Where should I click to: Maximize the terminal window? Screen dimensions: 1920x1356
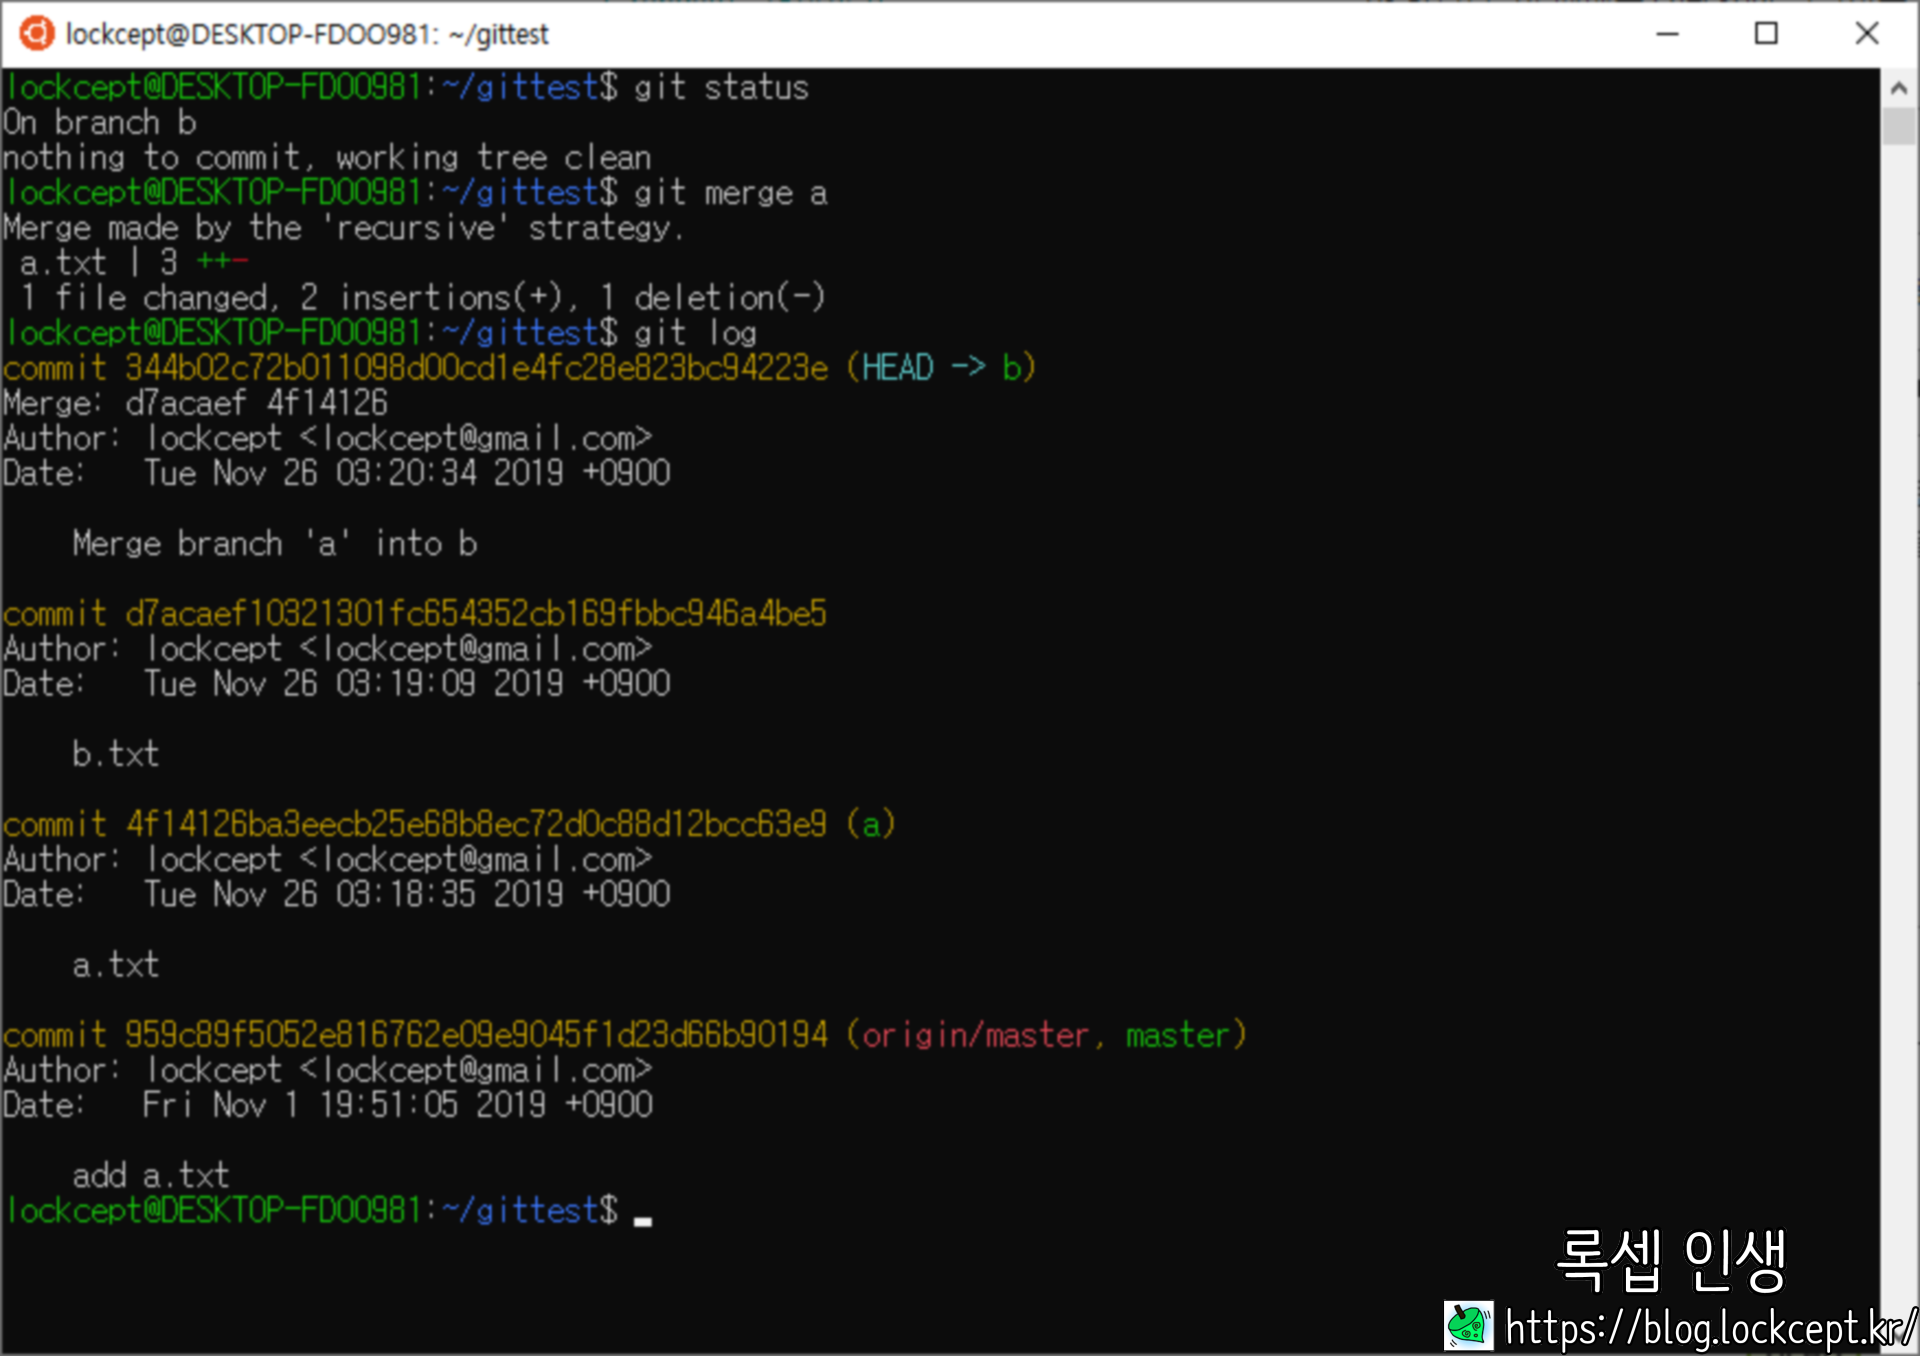coord(1766,34)
